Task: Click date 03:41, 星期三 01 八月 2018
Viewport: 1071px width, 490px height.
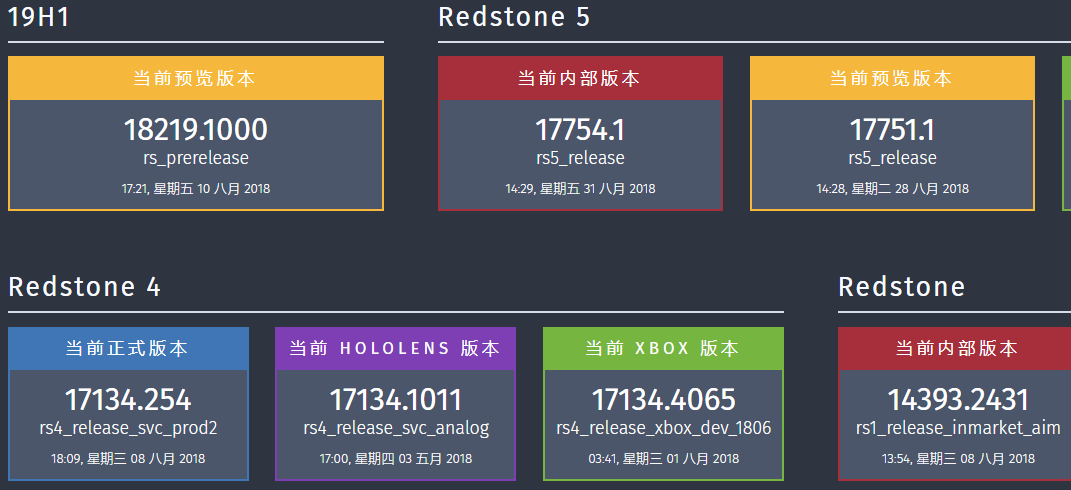Action: [x=663, y=459]
